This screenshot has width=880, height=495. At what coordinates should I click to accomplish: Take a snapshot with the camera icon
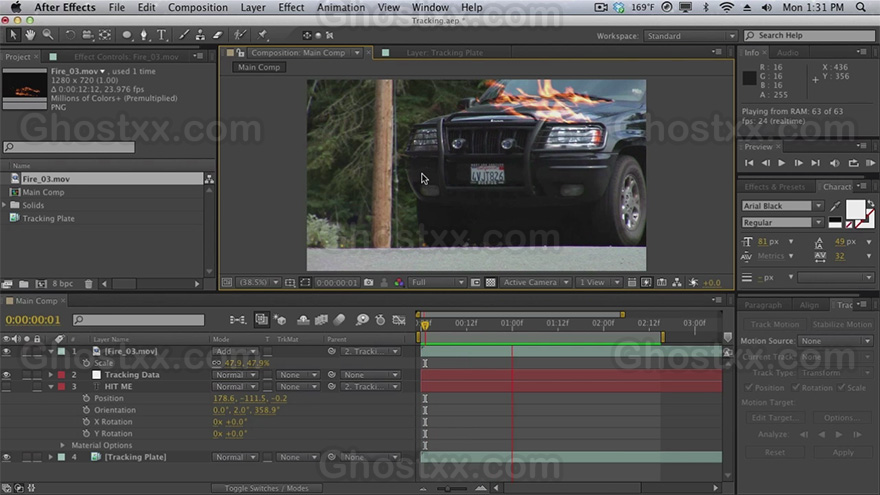pyautogui.click(x=369, y=282)
